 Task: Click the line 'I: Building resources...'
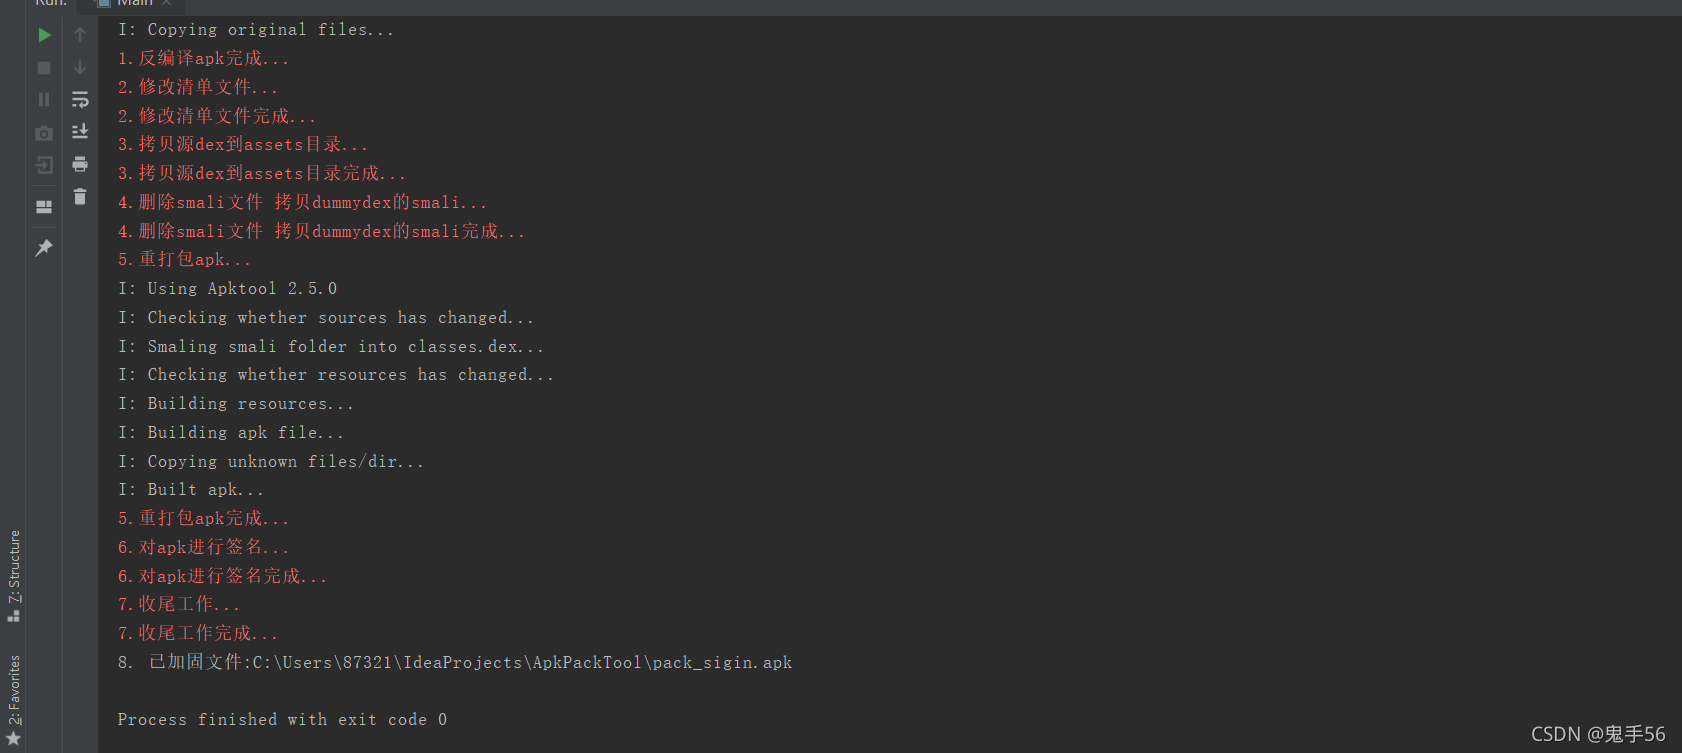click(236, 404)
